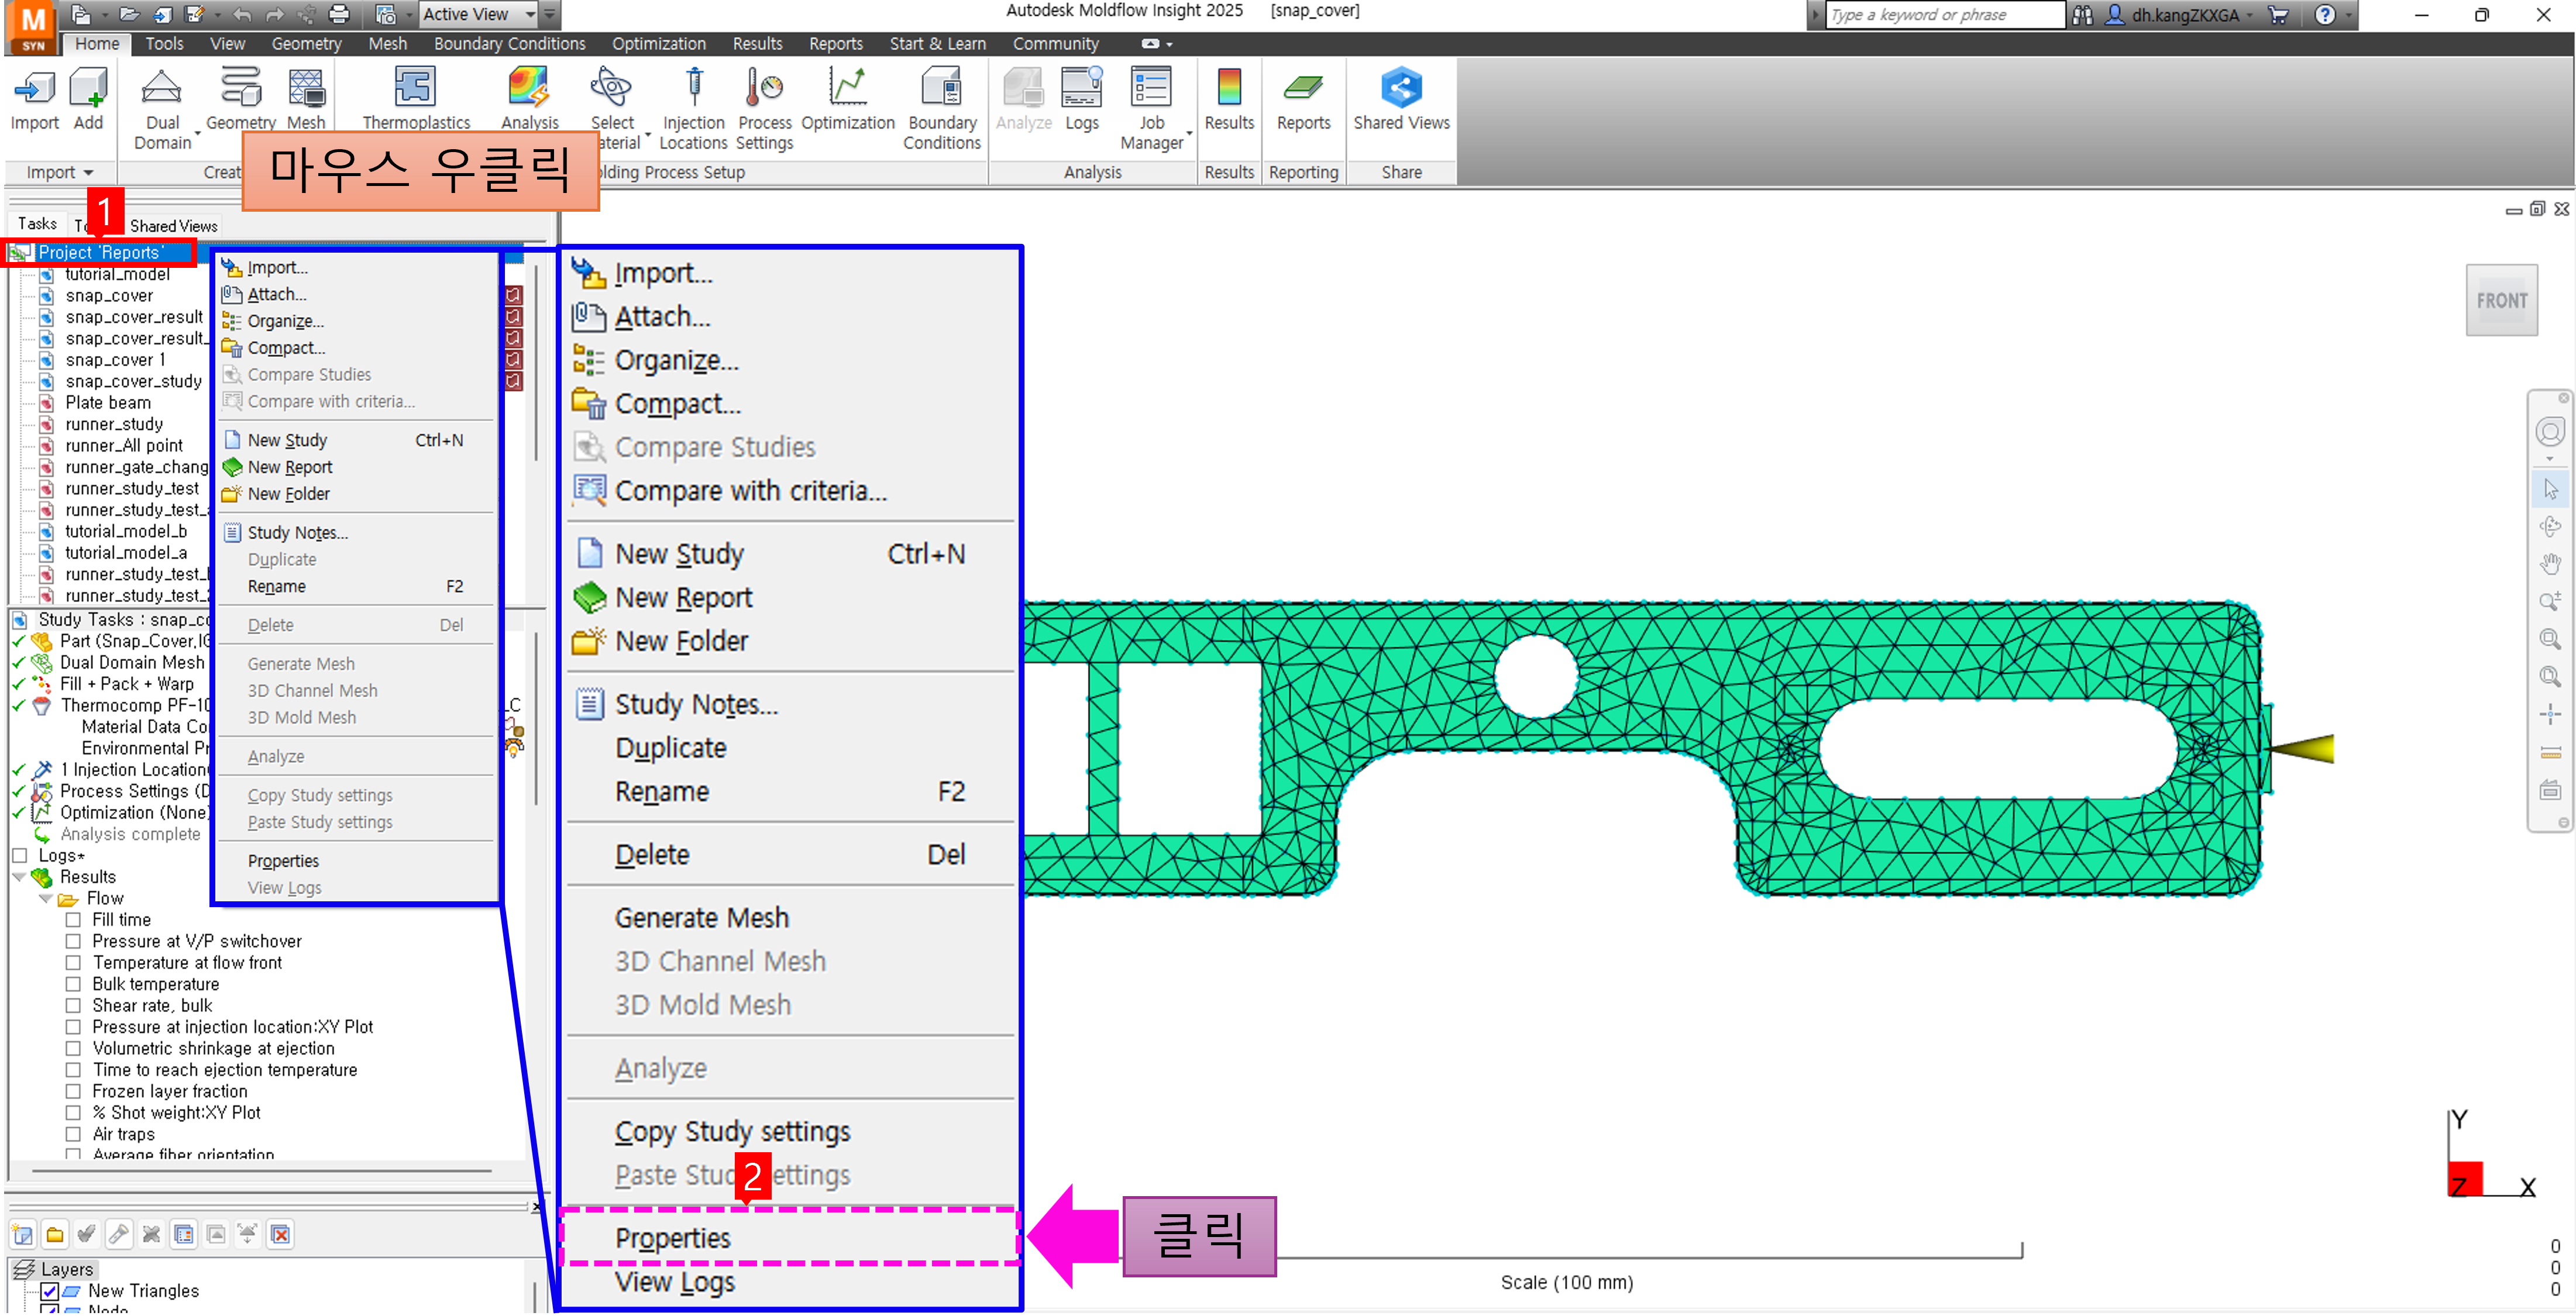This screenshot has width=2576, height=1316.
Task: Click the Help question mark icon
Action: (x=2325, y=15)
